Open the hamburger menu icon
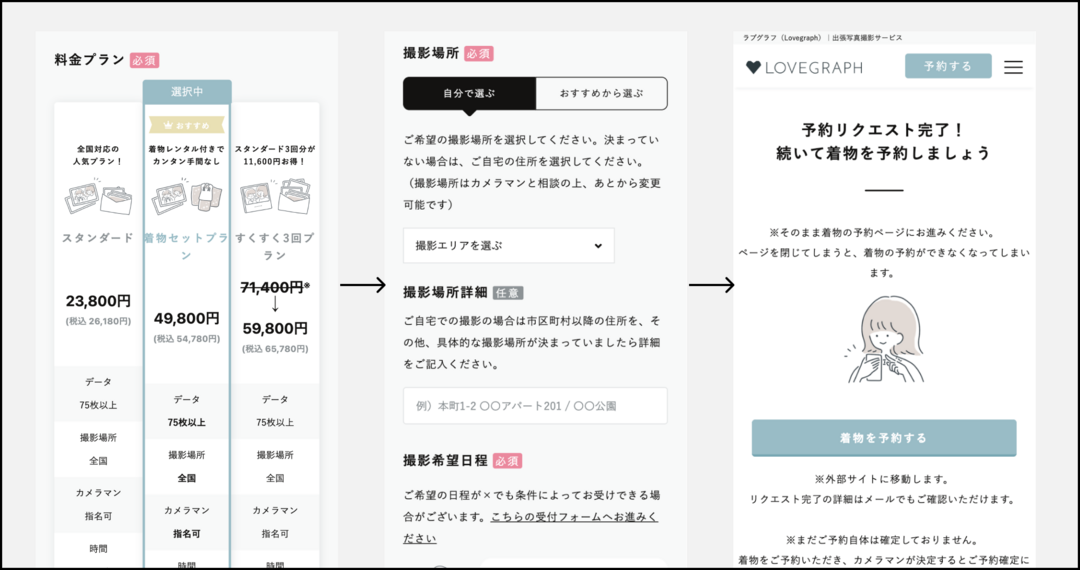This screenshot has height=570, width=1080. pyautogui.click(x=1013, y=67)
